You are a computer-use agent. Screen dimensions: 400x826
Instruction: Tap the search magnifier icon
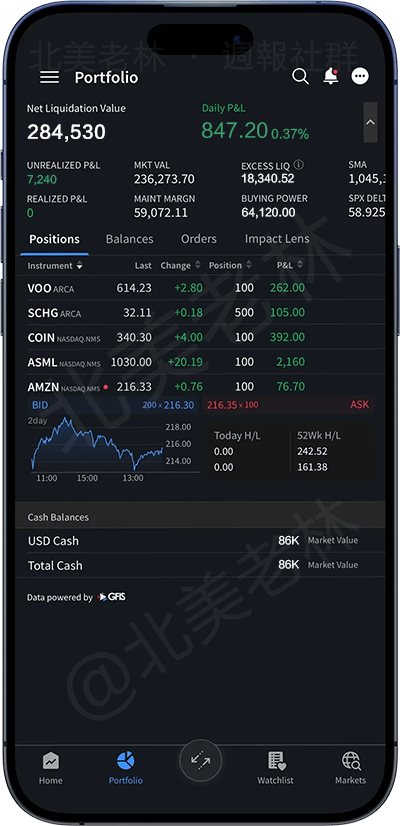point(300,76)
